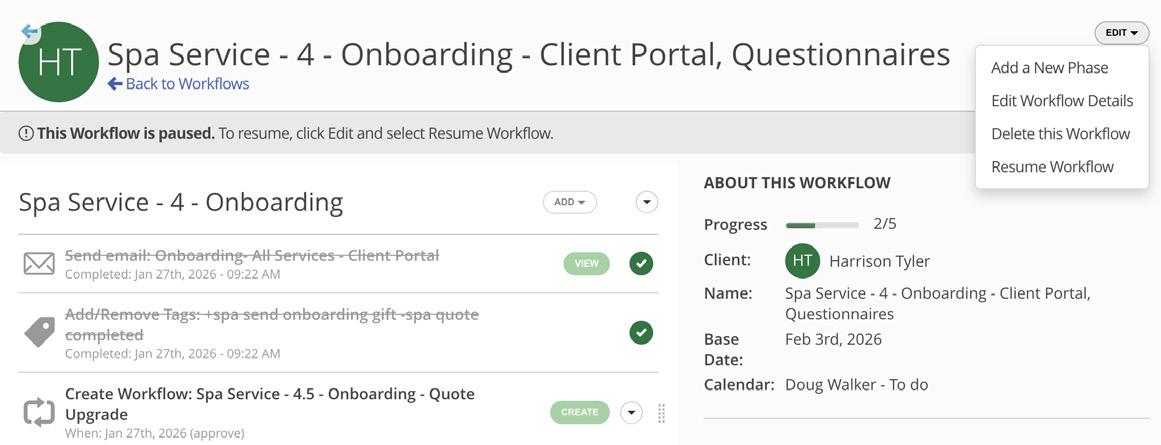This screenshot has height=445, width=1161.
Task: Open the options arrow for Create Workflow step
Action: [x=631, y=412]
